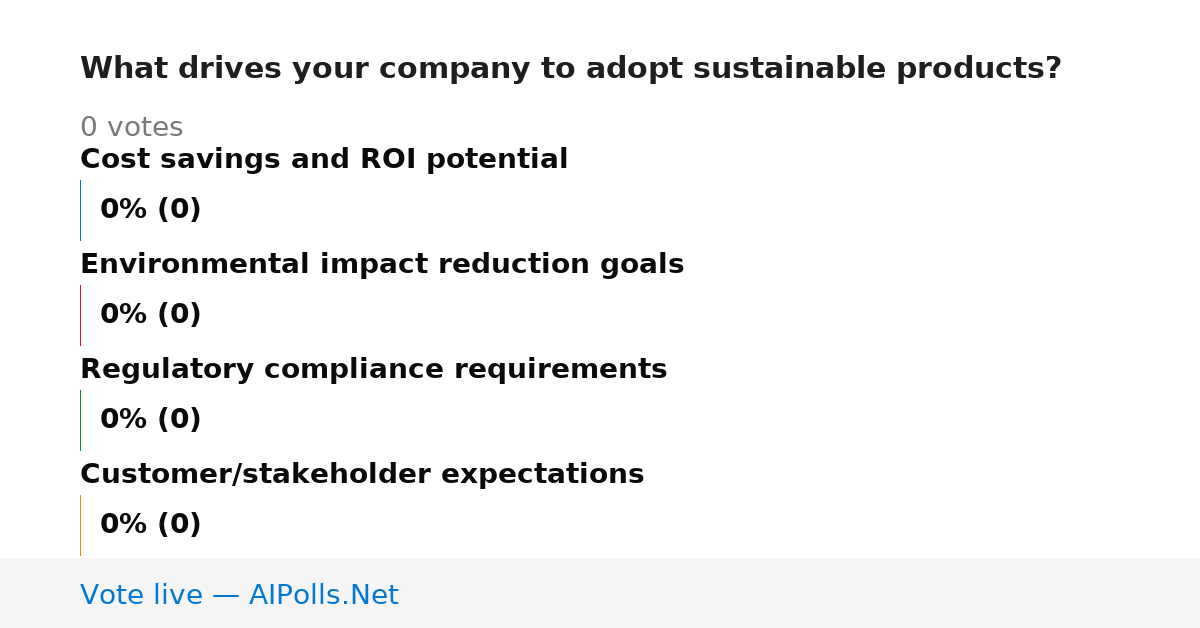
Task: Click the poll question title text
Action: (x=571, y=69)
